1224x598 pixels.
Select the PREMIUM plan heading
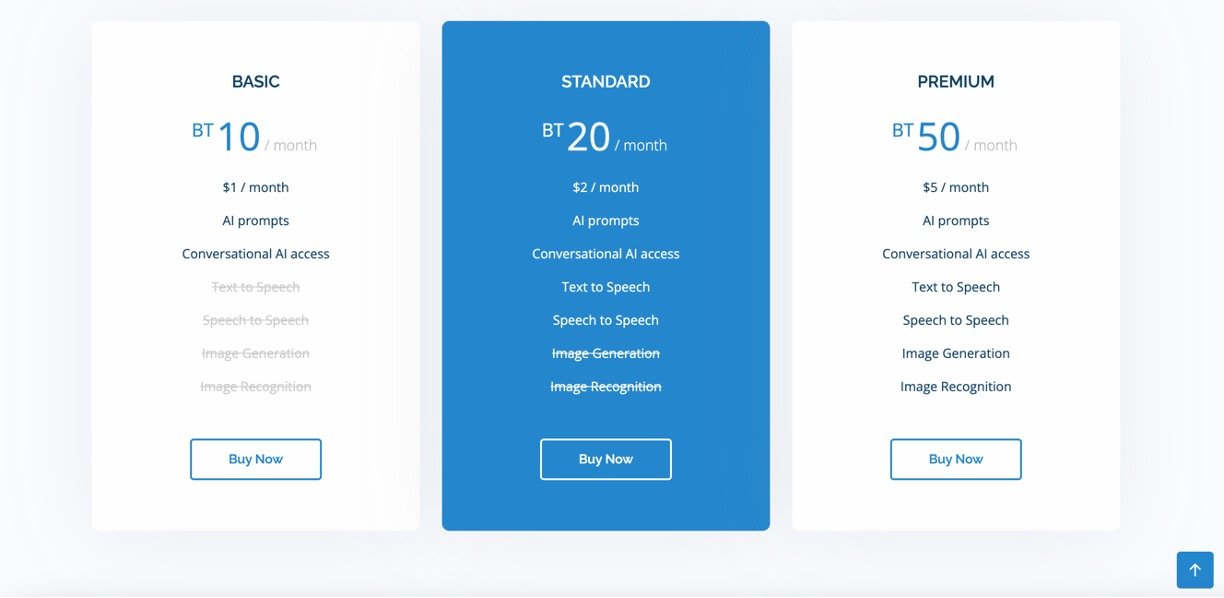[956, 82]
